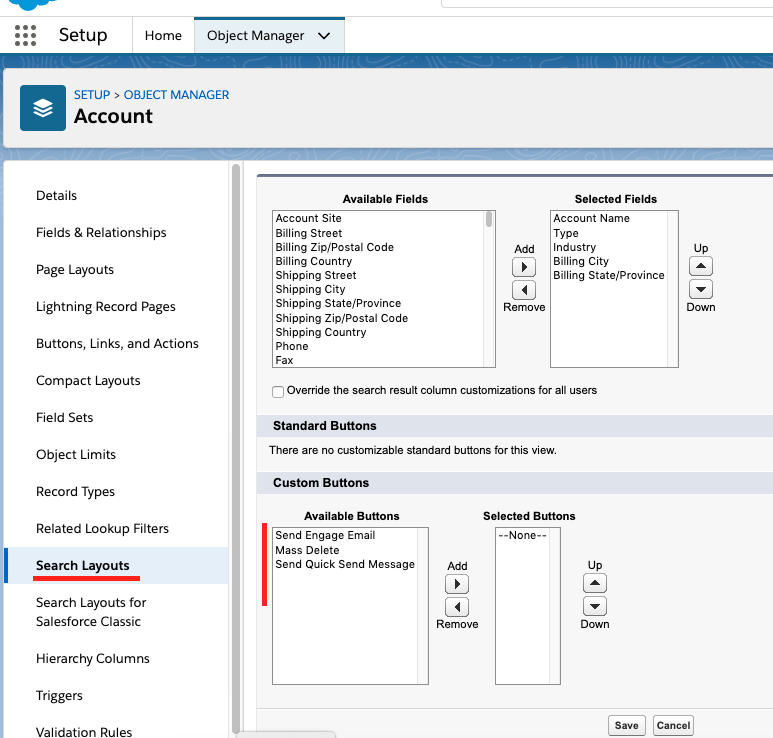Click the Save button

pyautogui.click(x=626, y=725)
